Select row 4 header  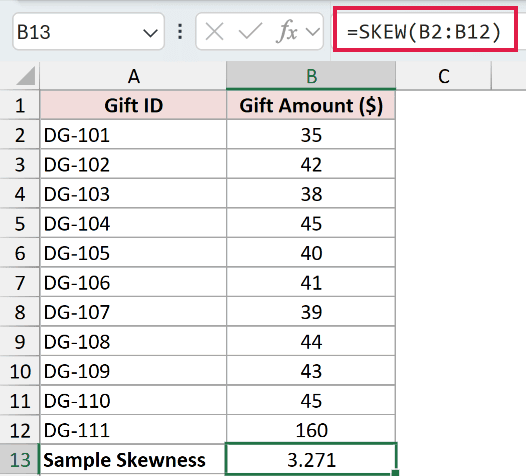pyautogui.click(x=20, y=194)
